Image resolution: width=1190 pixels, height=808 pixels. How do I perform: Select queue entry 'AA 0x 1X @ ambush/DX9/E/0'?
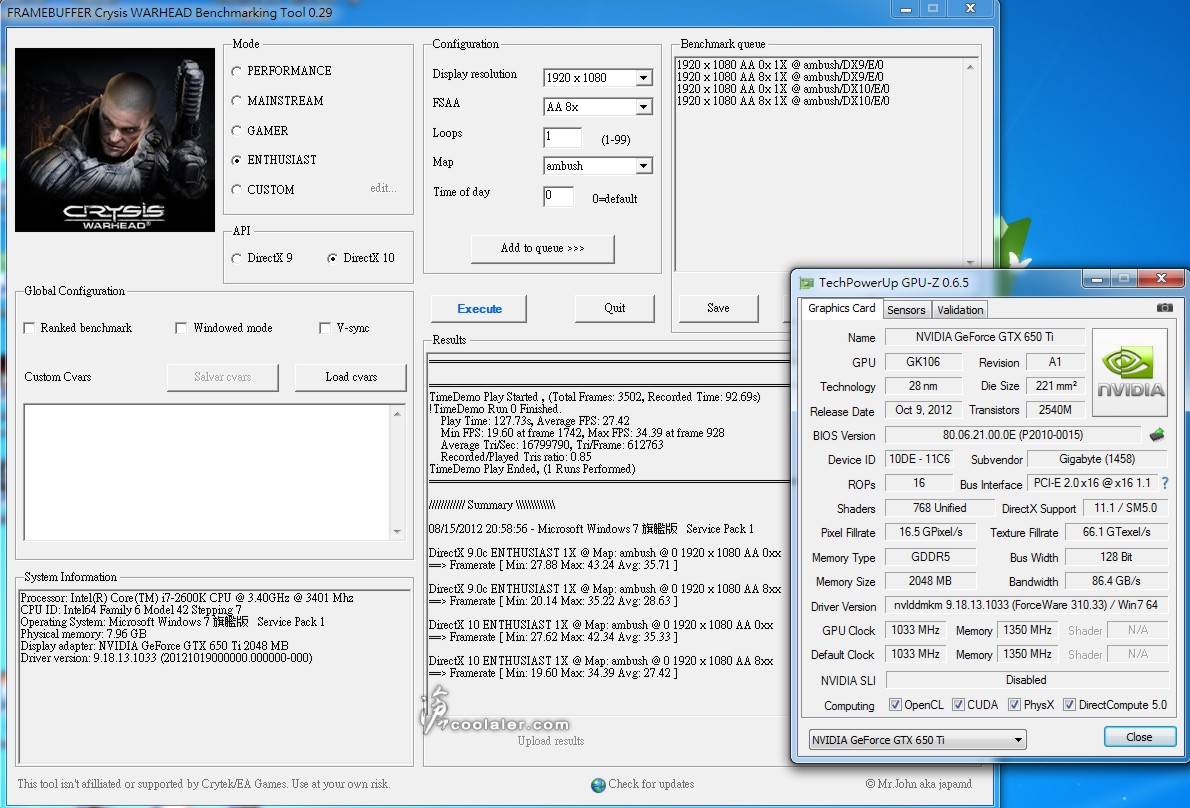779,65
